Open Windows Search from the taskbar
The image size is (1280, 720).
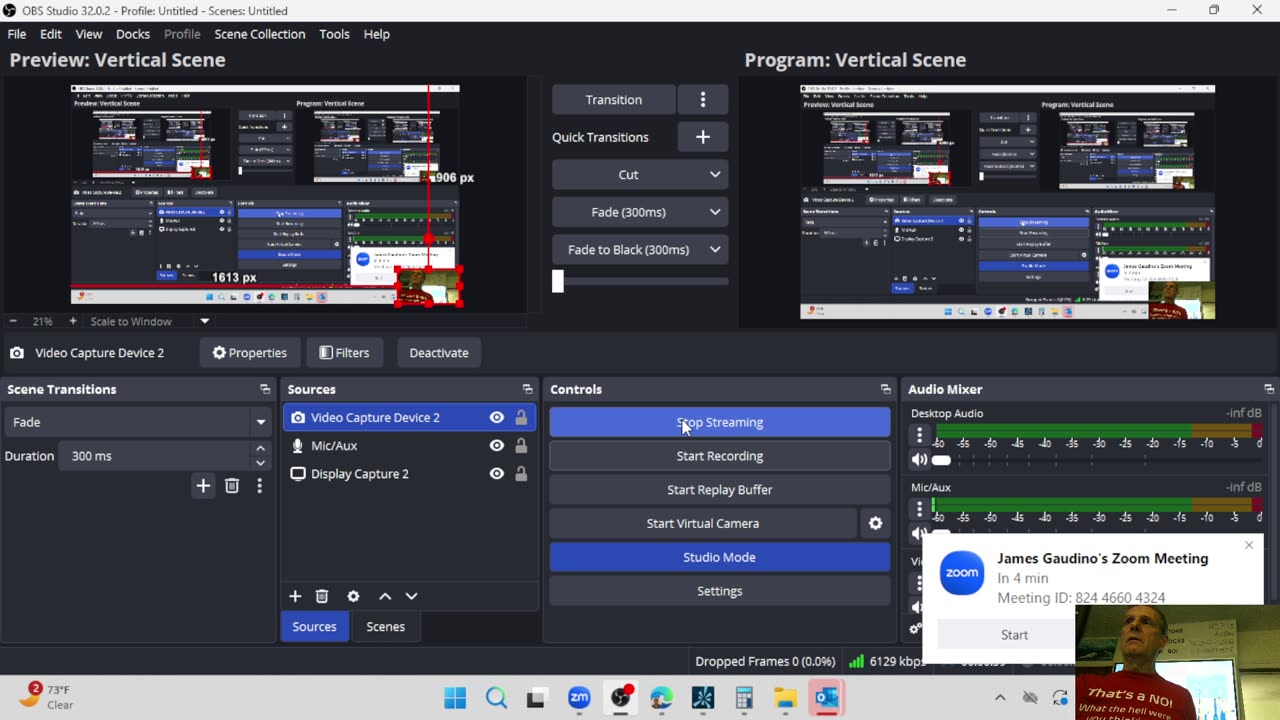[x=496, y=697]
